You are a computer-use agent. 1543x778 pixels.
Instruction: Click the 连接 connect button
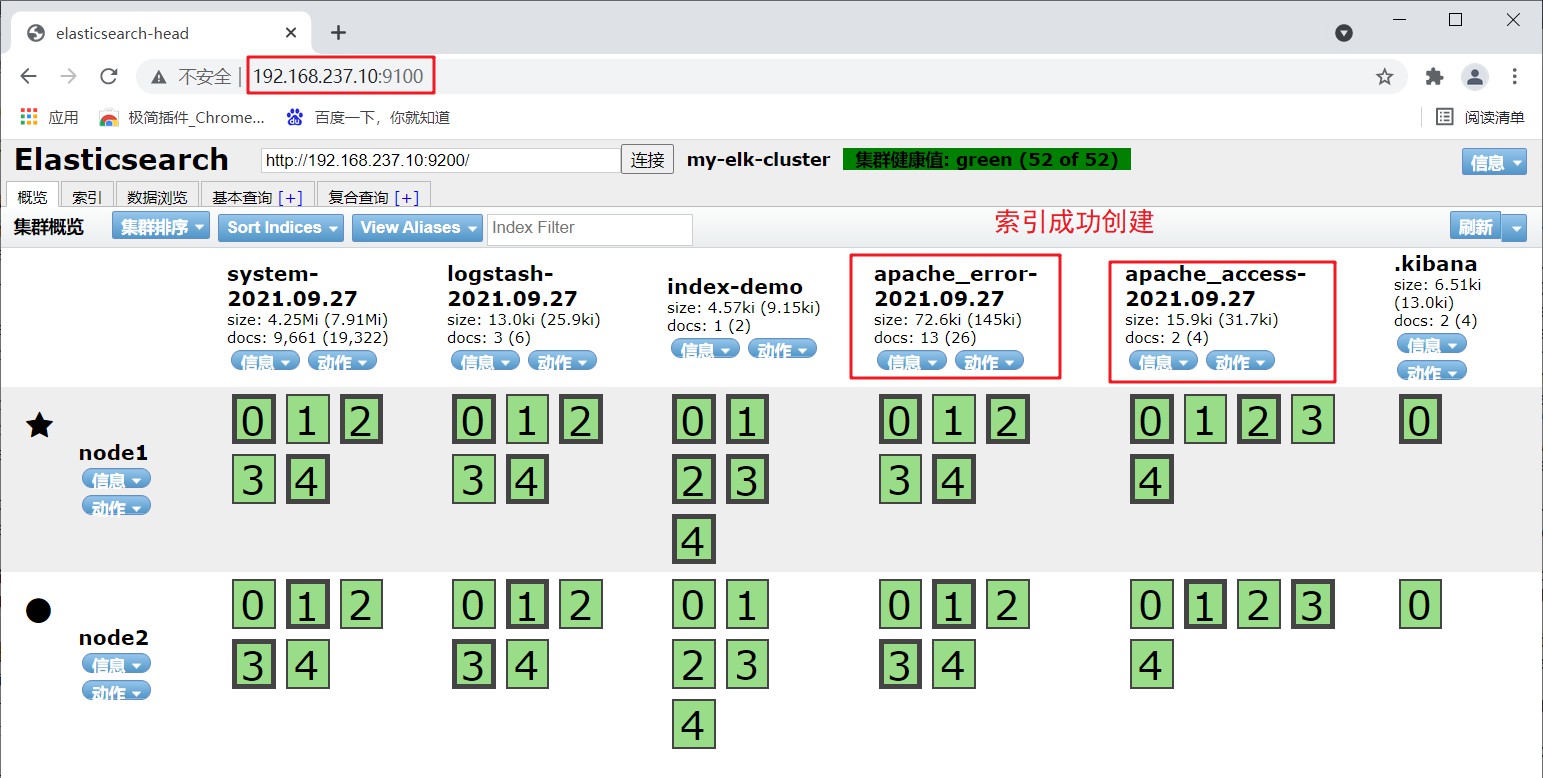(x=648, y=160)
